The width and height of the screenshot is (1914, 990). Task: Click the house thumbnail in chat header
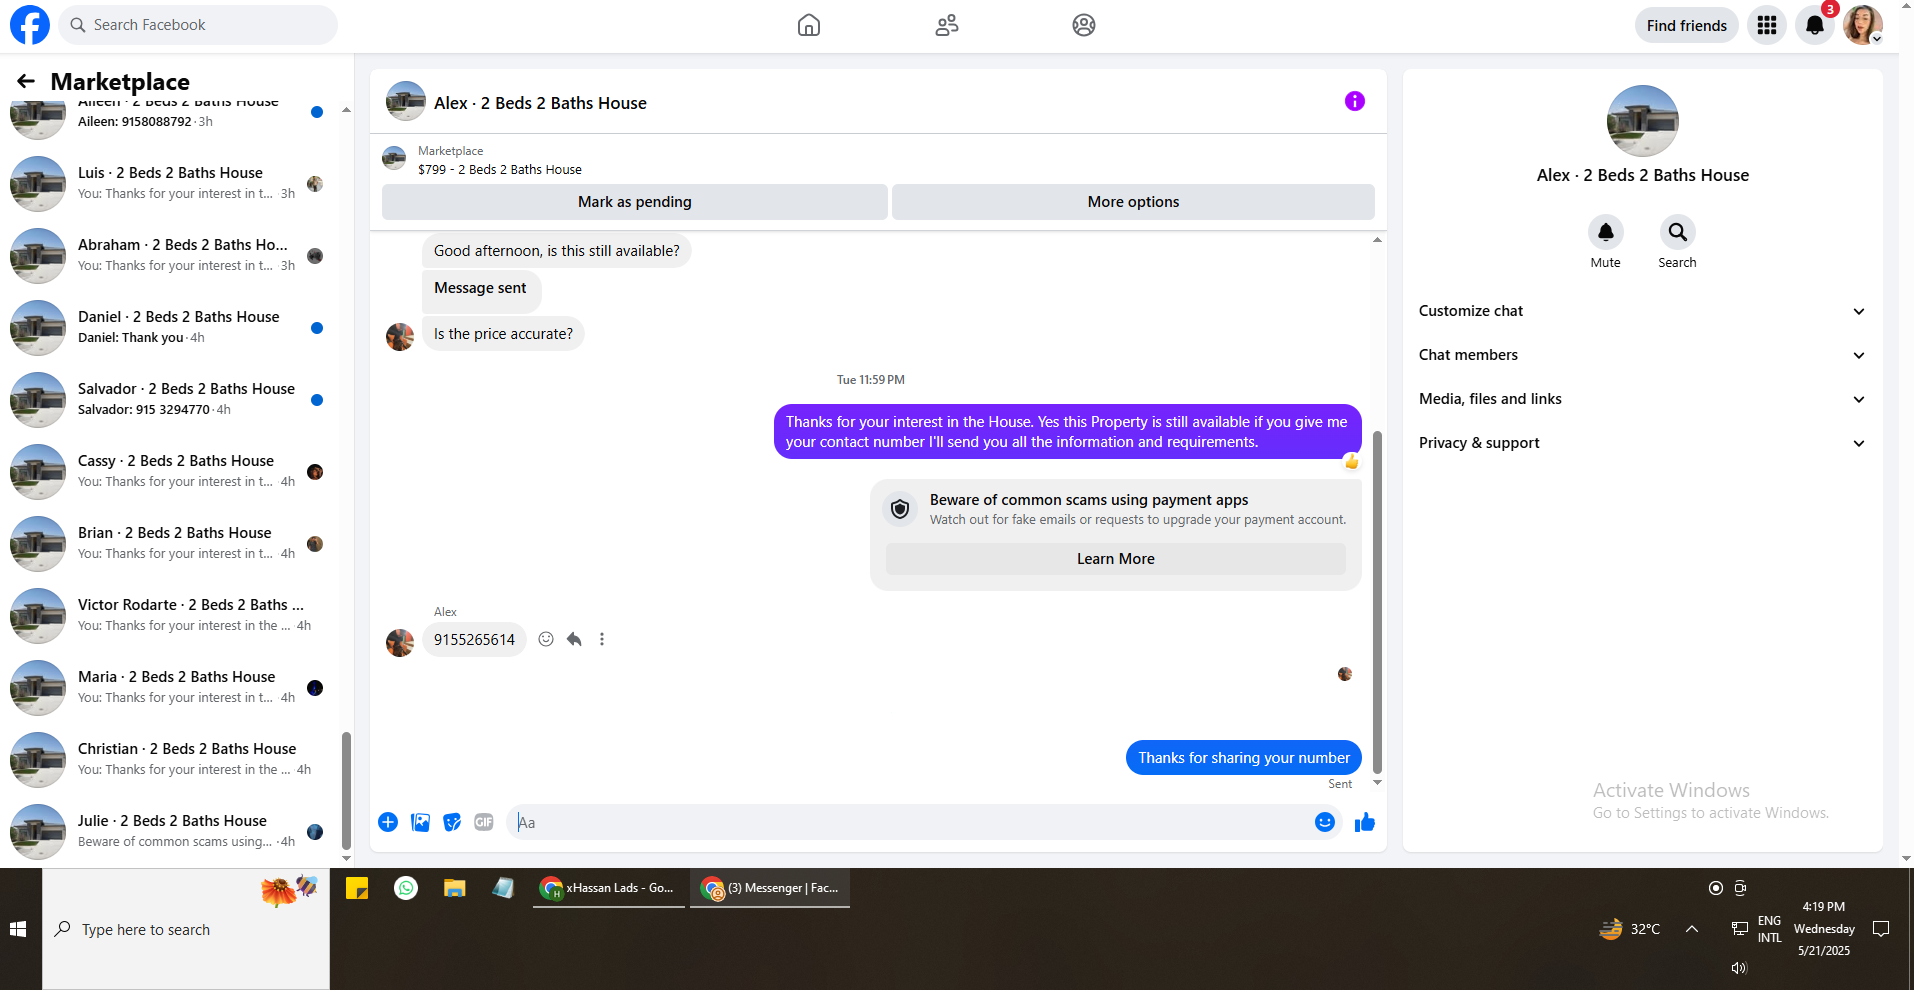click(x=406, y=101)
